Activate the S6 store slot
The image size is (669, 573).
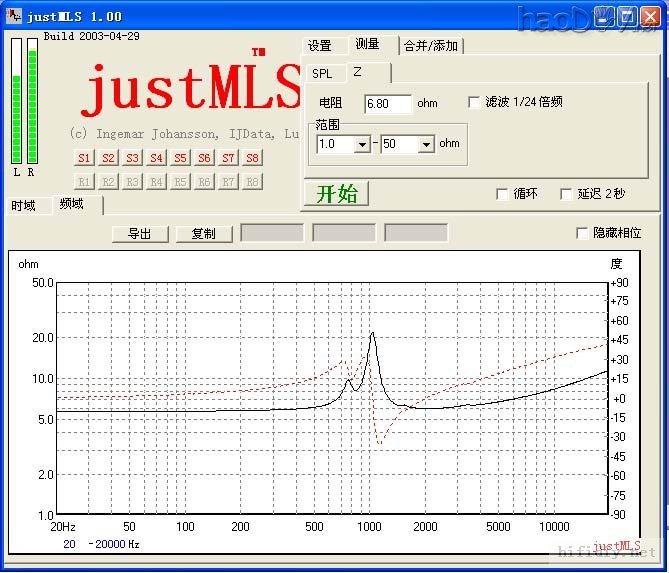click(x=204, y=158)
